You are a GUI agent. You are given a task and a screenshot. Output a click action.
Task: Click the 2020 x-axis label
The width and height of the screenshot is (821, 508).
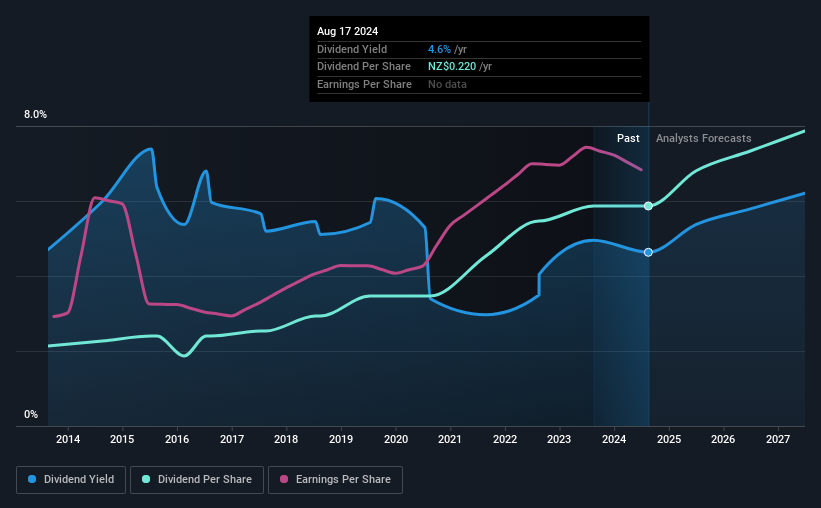[x=396, y=439]
